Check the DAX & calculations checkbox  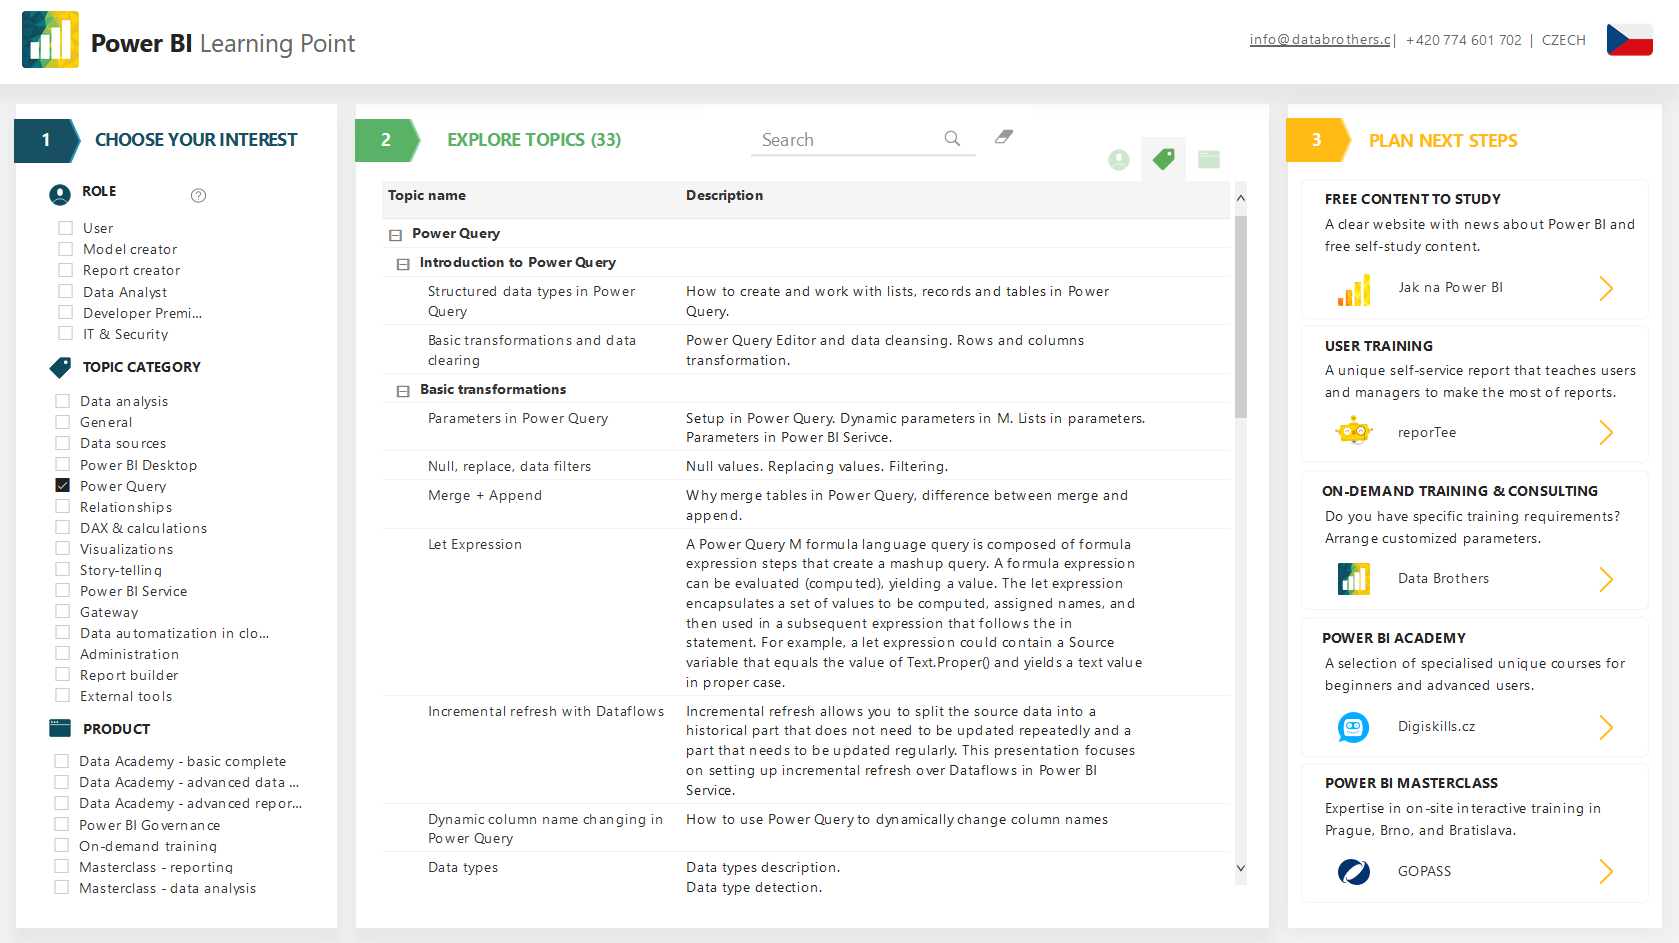63,527
